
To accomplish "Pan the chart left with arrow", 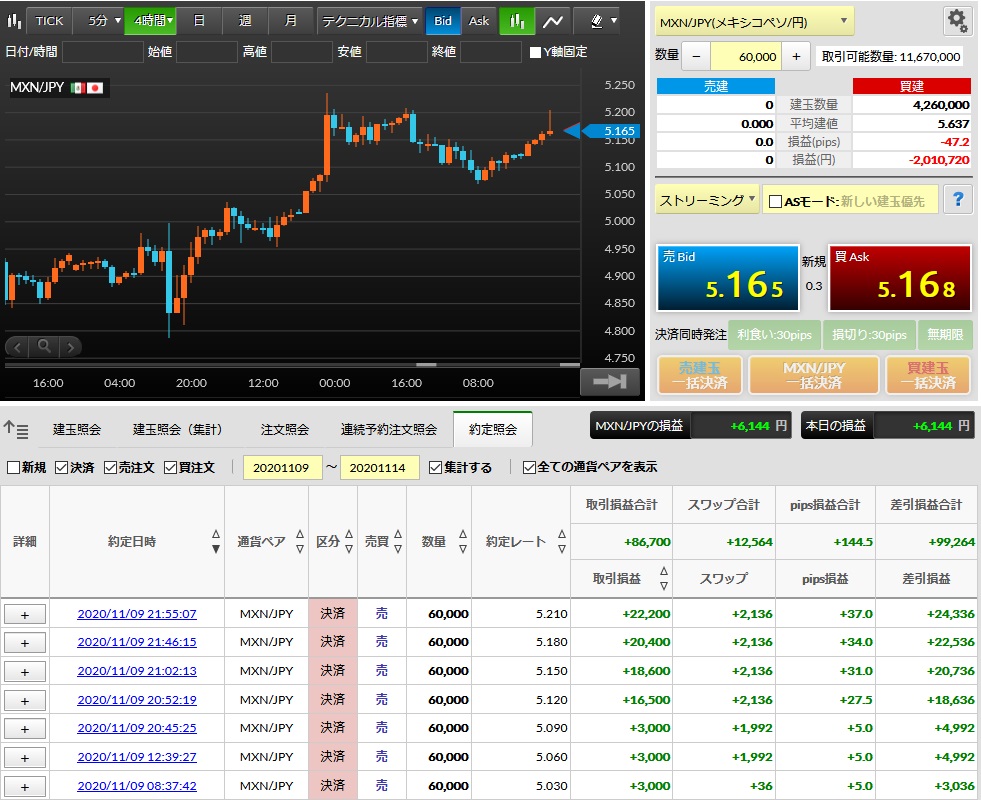I will click(x=18, y=347).
